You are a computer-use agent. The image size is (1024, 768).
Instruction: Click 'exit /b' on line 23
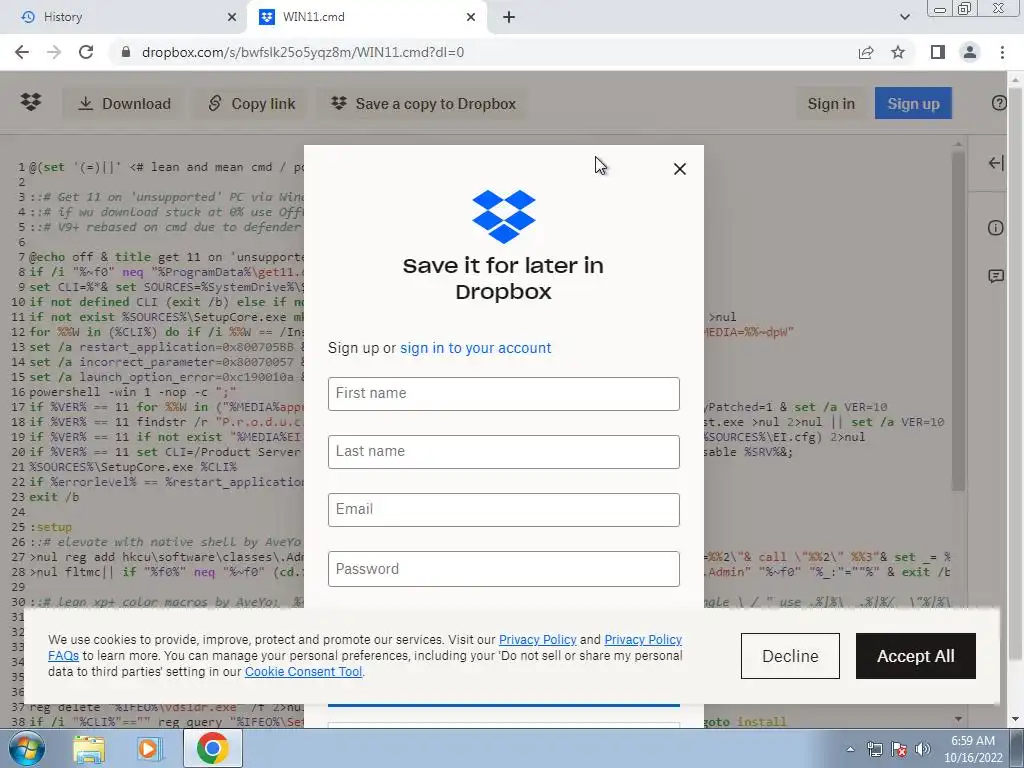click(54, 497)
